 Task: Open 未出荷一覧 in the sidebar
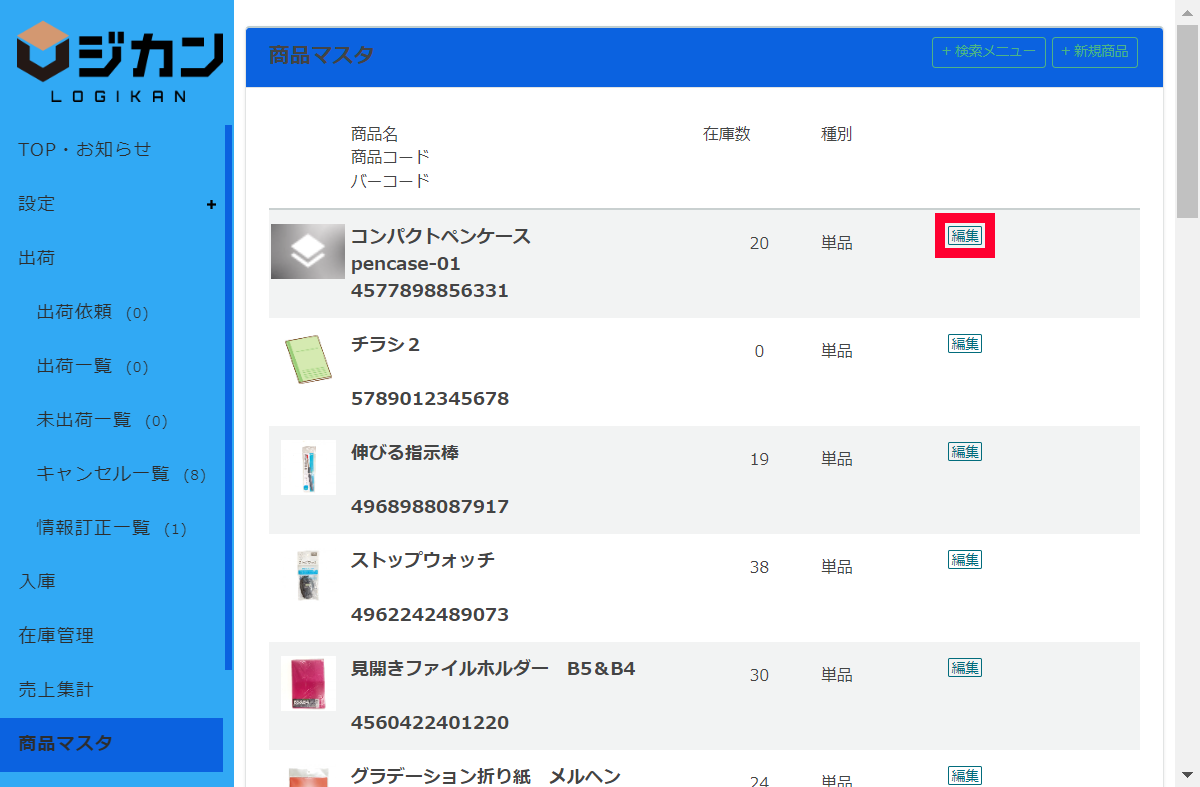pos(84,420)
